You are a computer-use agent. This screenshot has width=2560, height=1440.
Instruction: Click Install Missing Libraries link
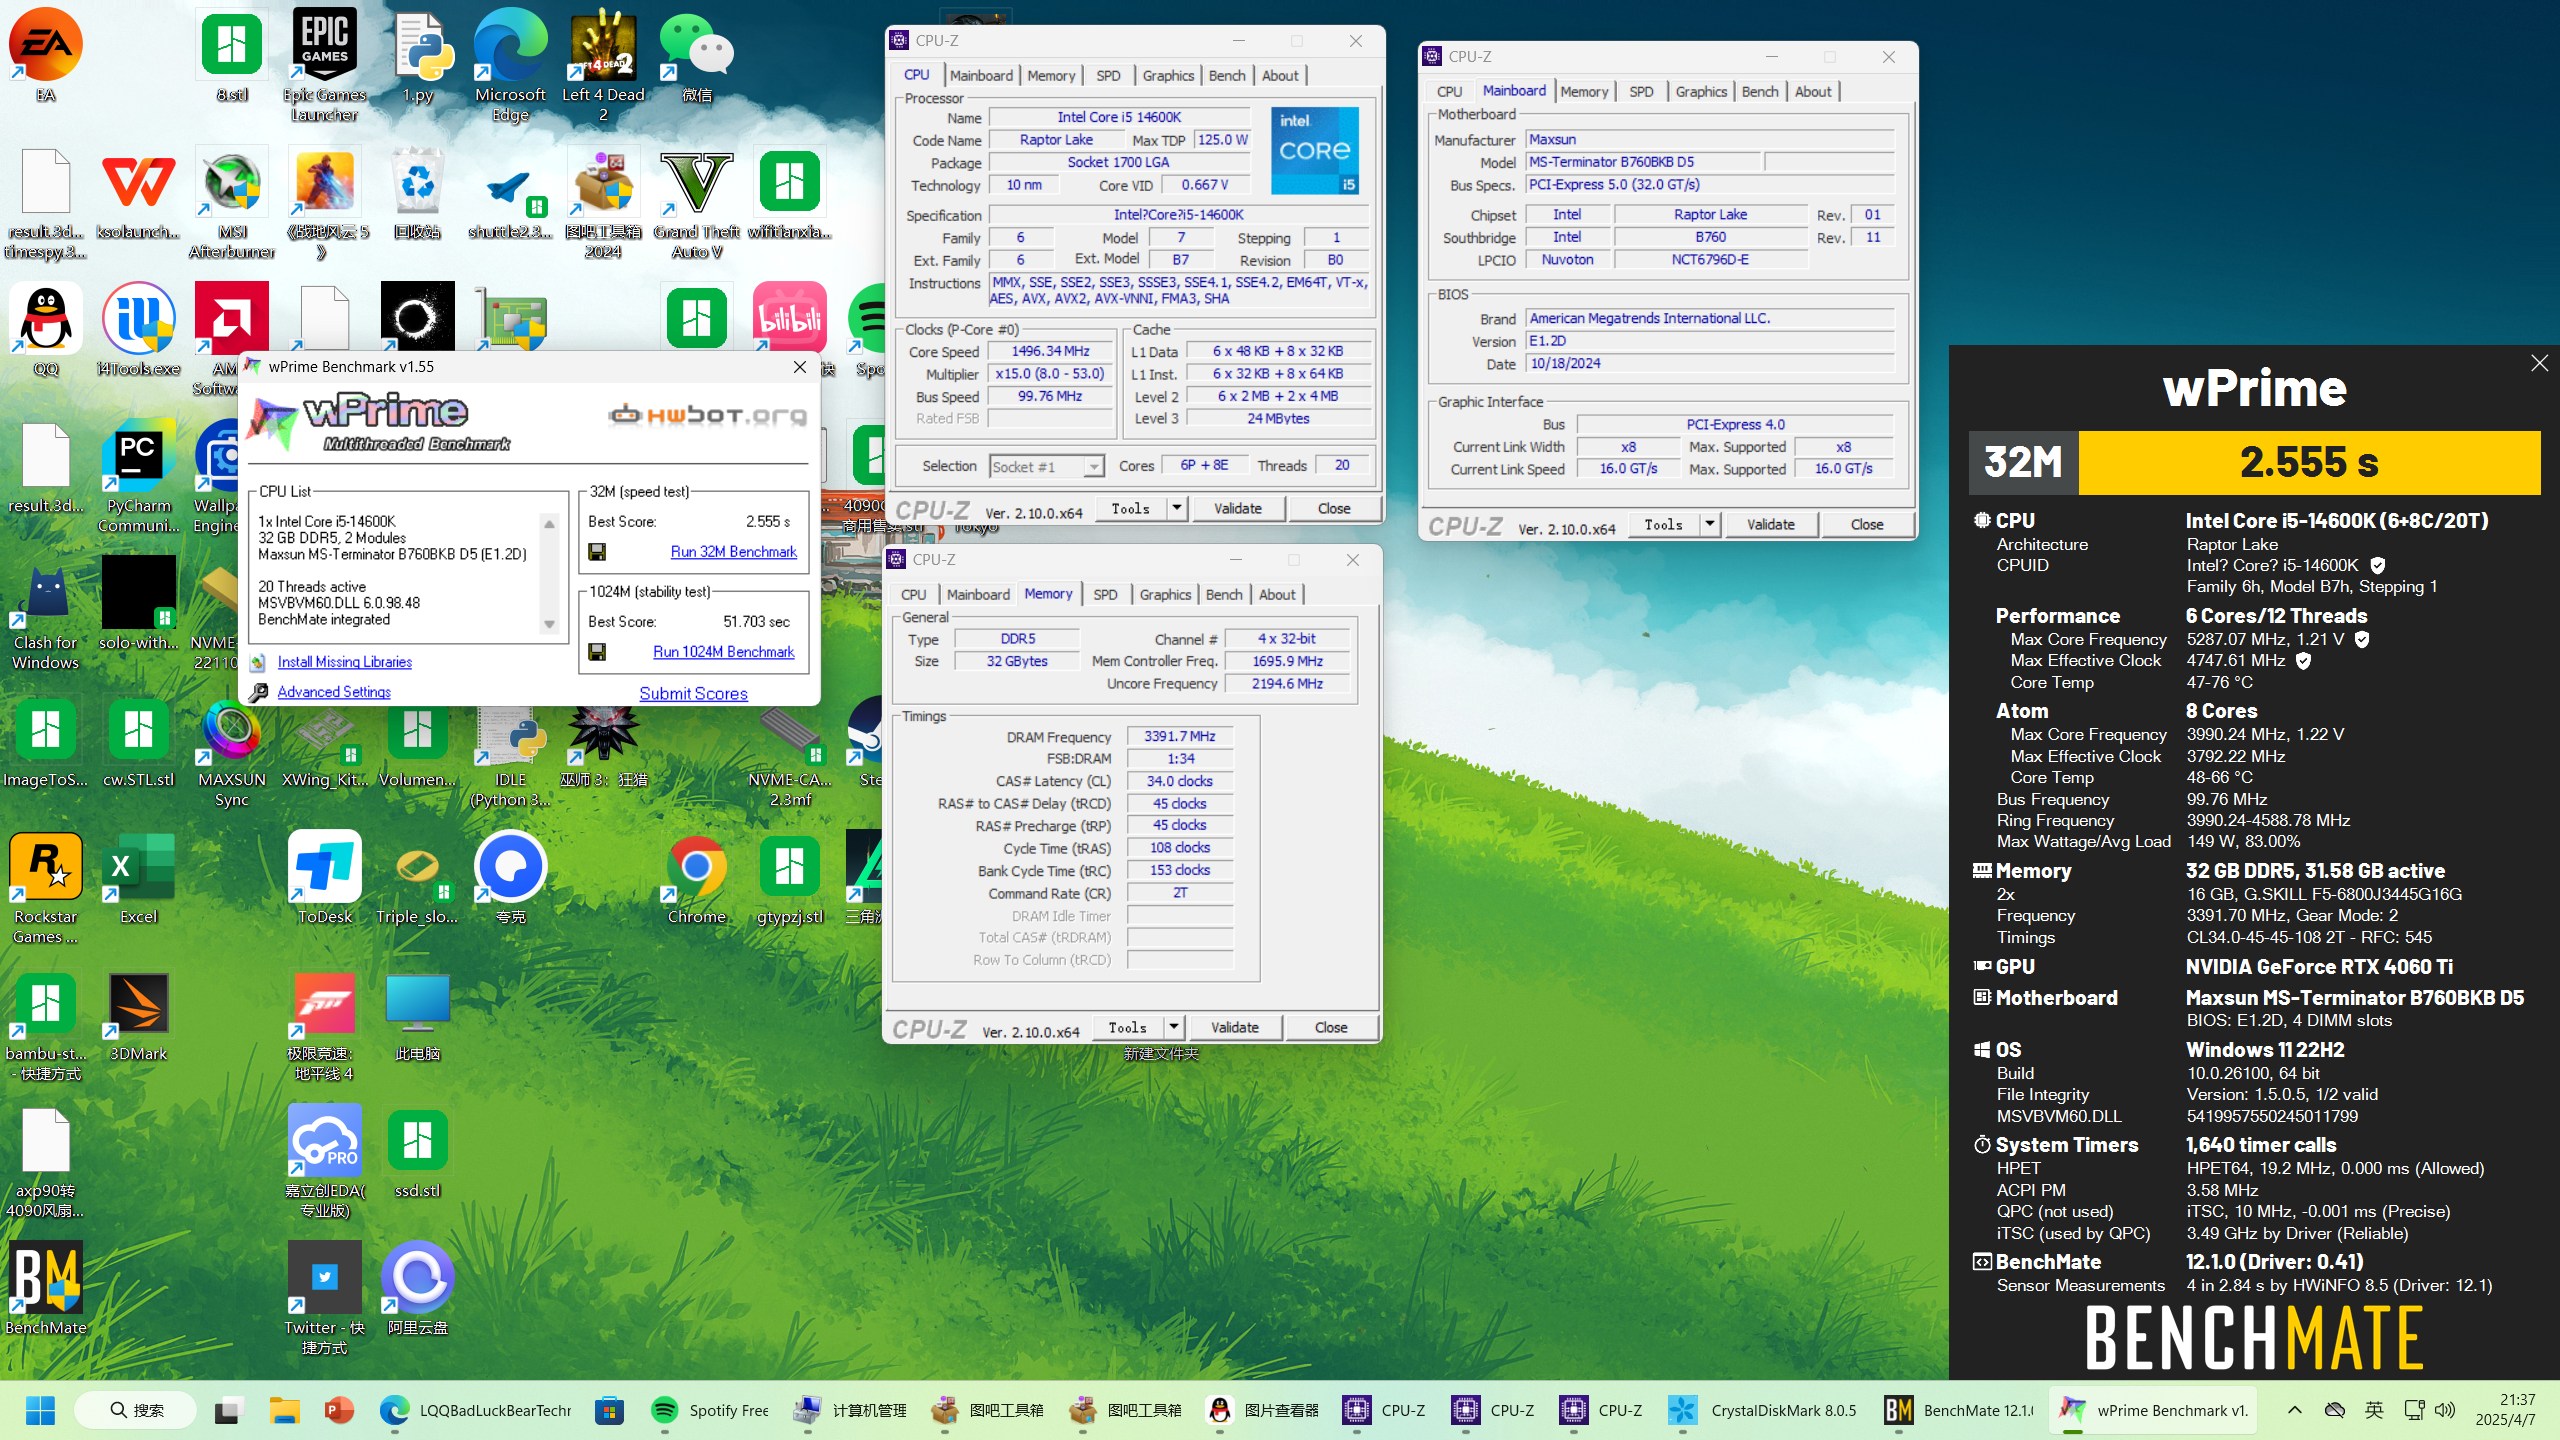pyautogui.click(x=344, y=662)
